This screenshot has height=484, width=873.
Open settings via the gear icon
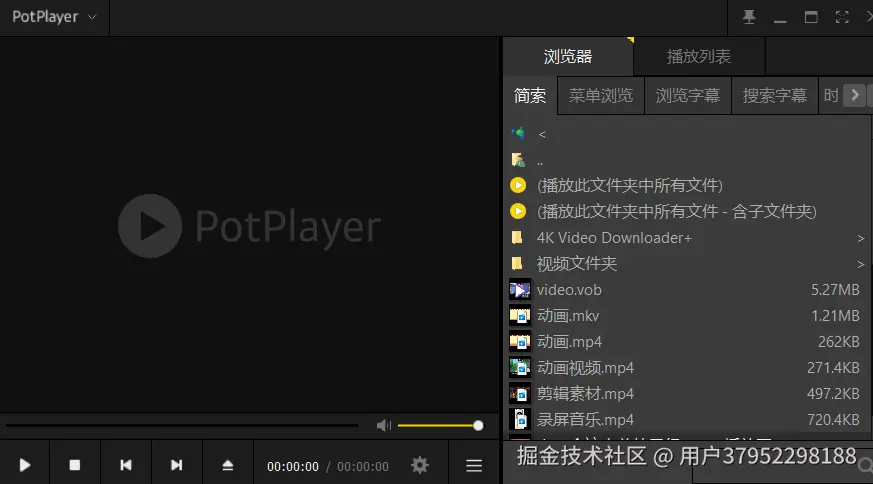point(419,465)
